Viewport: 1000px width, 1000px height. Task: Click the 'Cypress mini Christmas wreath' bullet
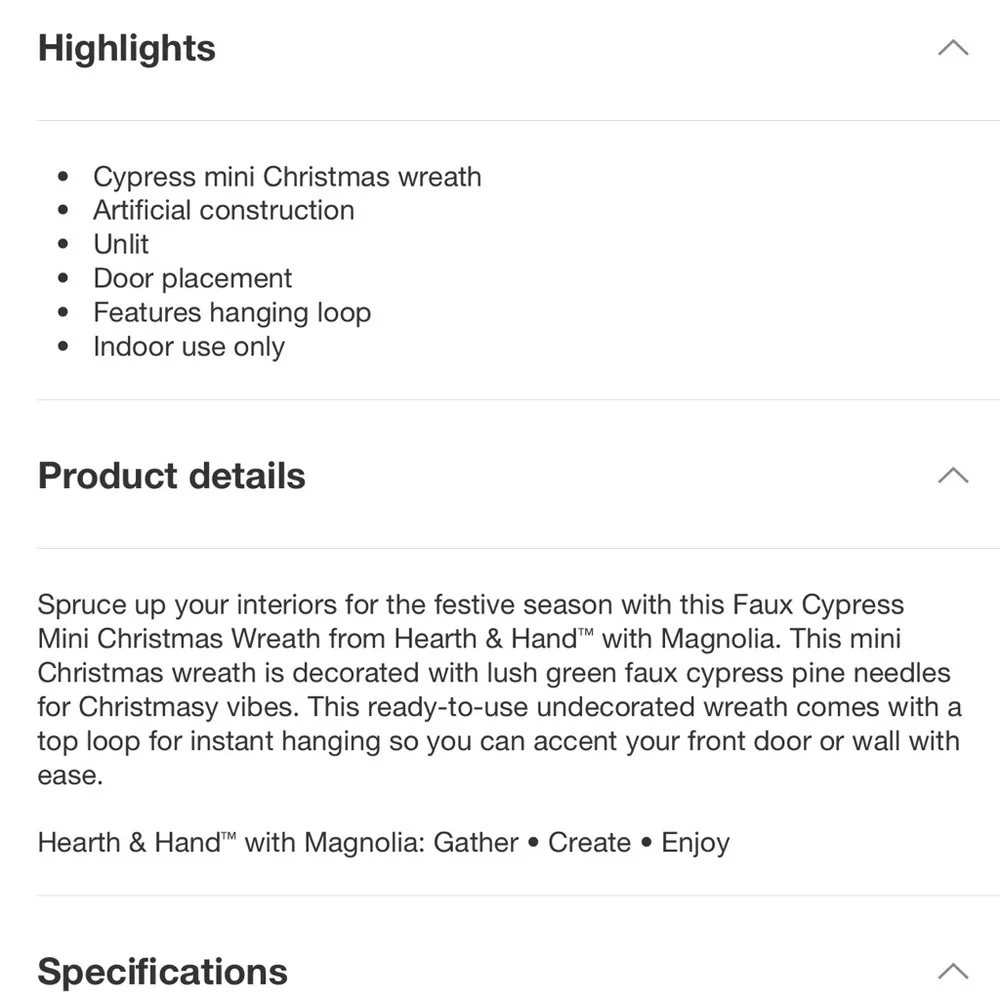coord(287,177)
